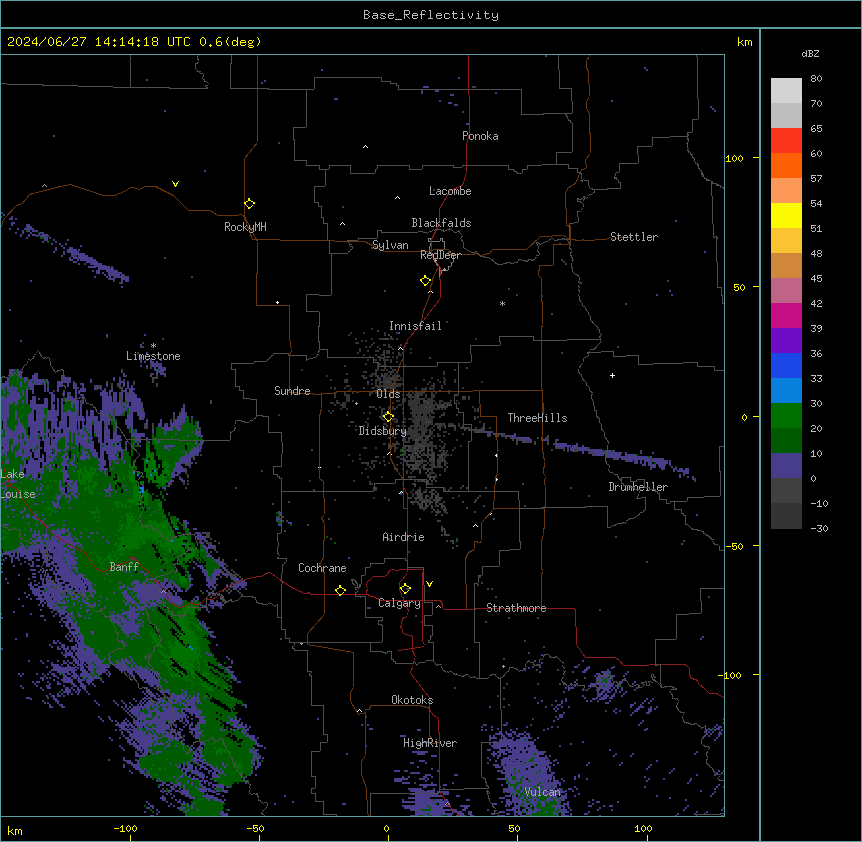The image size is (862, 842).
Task: Click the Drumheller label
Action: (x=638, y=487)
